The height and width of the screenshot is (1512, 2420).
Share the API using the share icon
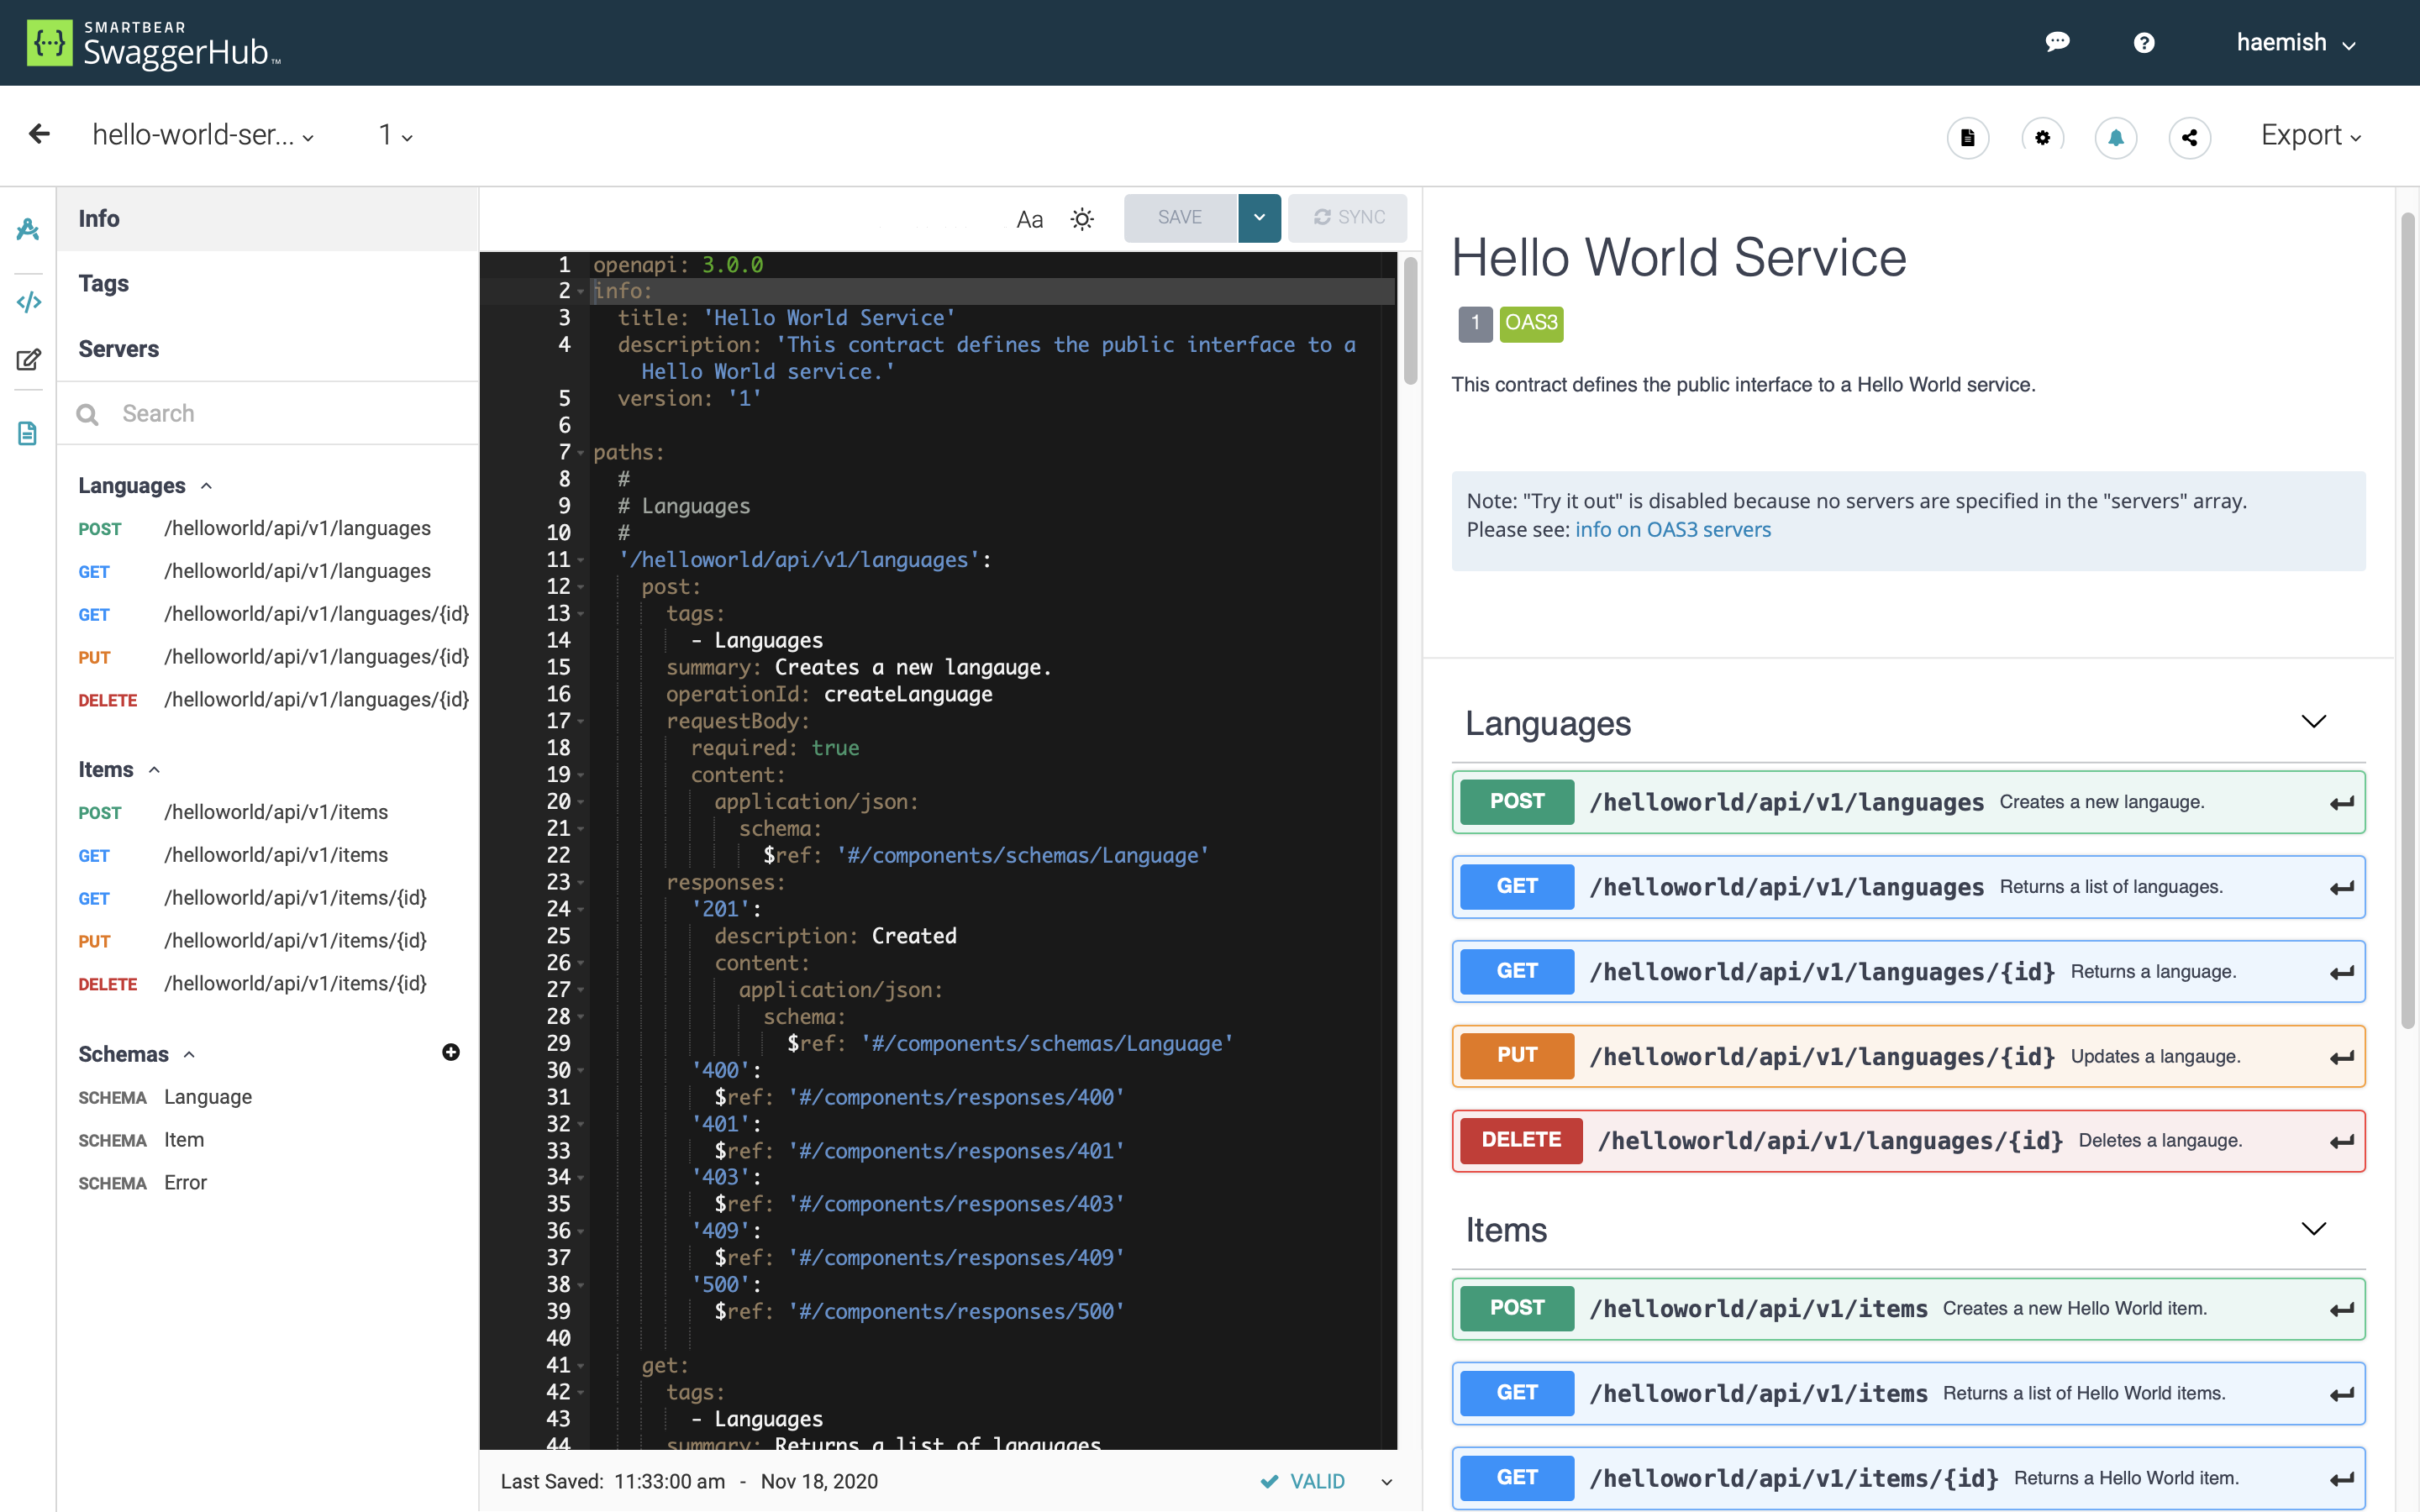point(2190,137)
